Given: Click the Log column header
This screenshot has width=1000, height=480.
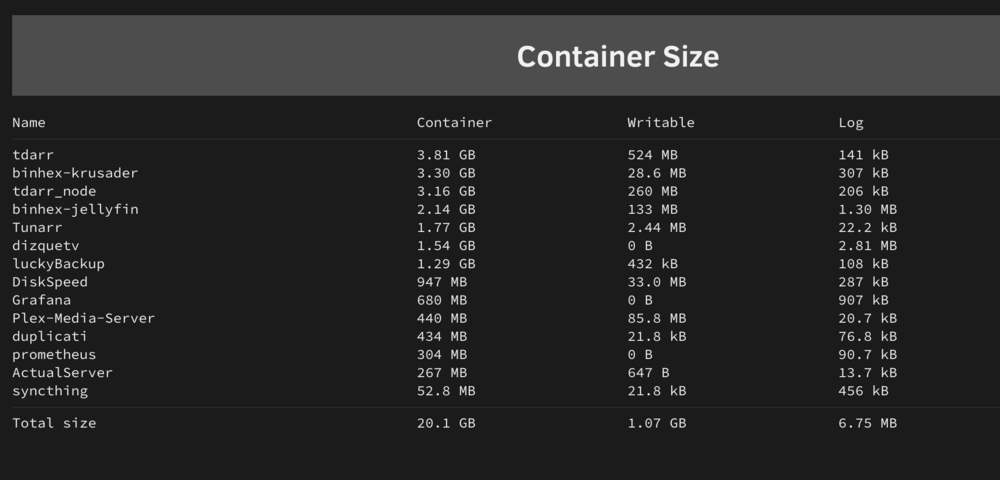Looking at the screenshot, I should coord(851,123).
